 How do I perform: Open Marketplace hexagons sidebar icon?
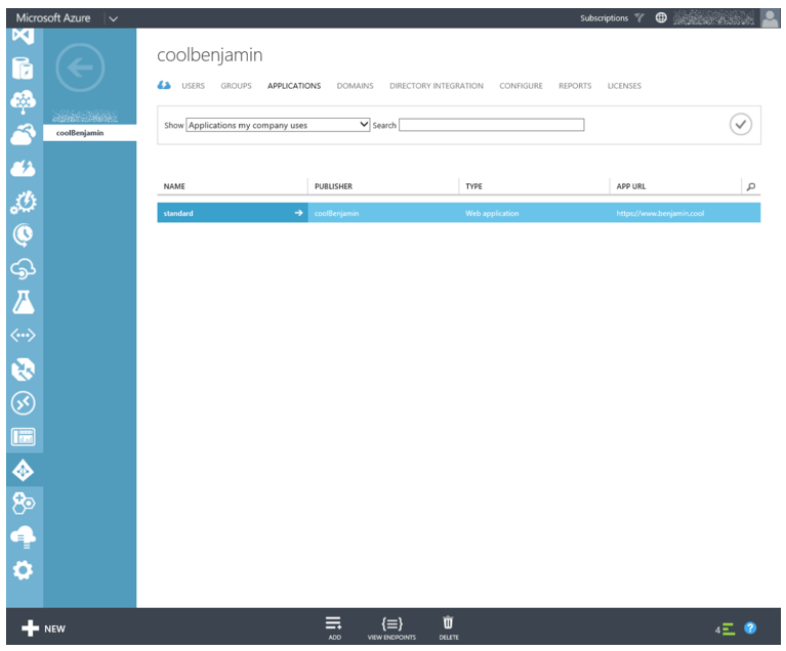pos(23,503)
